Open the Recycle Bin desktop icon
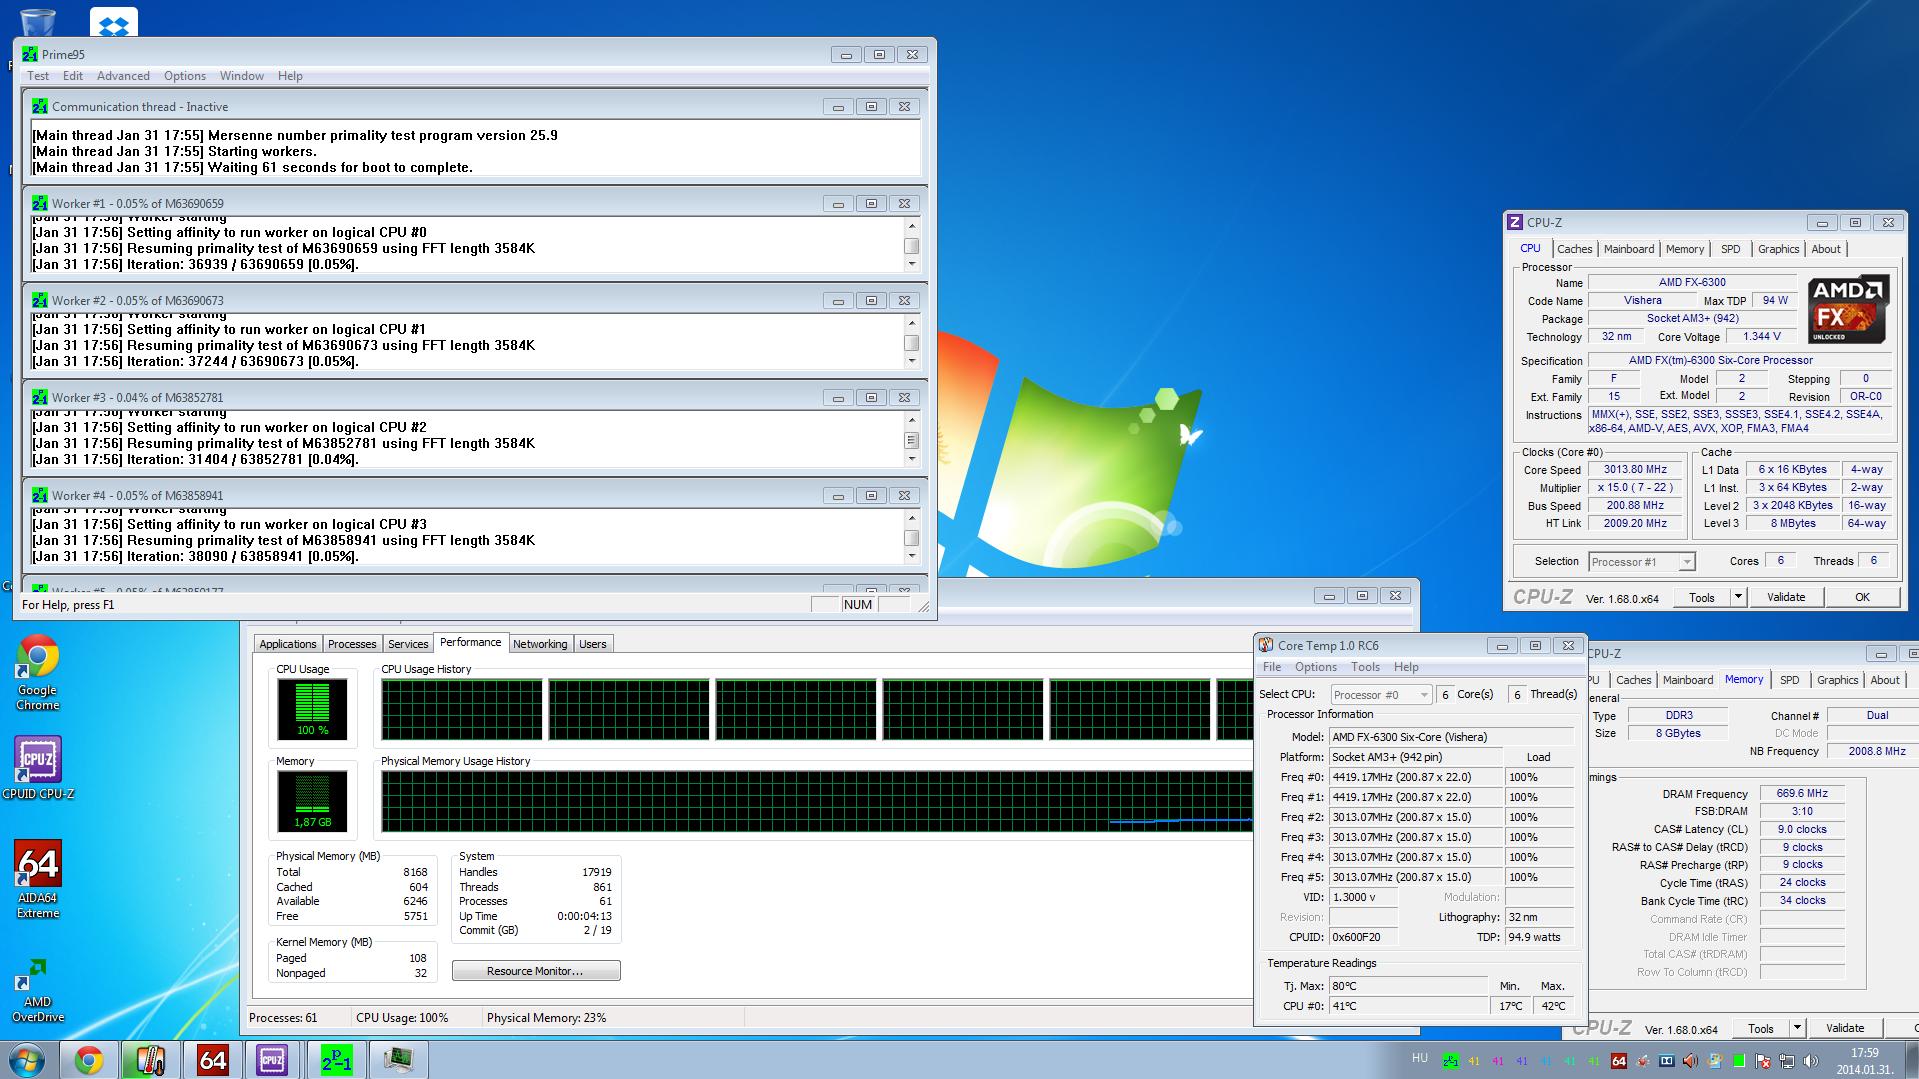This screenshot has width=1919, height=1079. coord(37,22)
